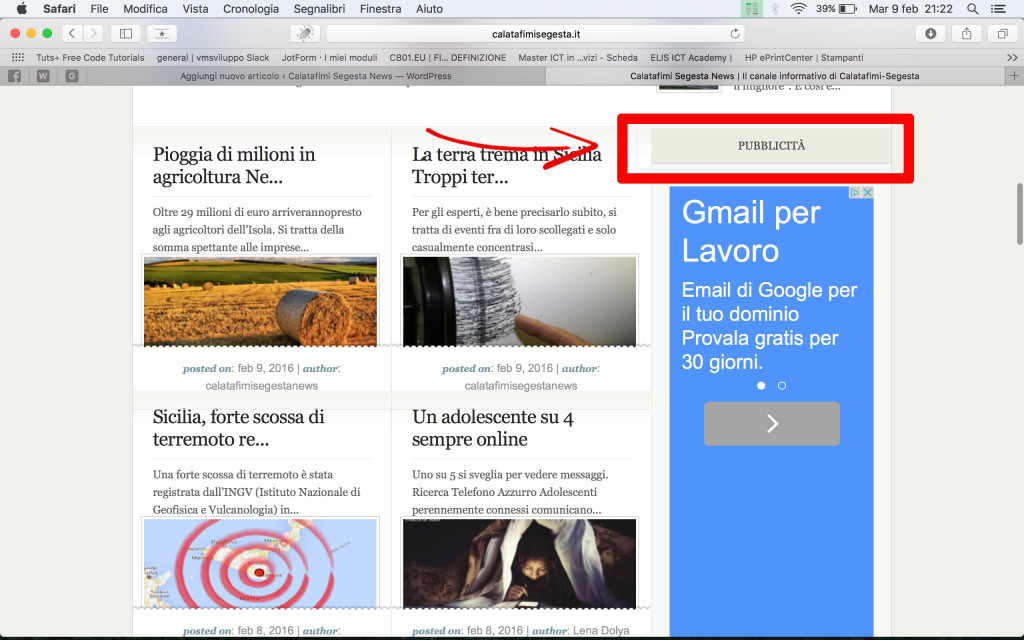The height and width of the screenshot is (640, 1024).
Task: Click the red close window button
Action: pyautogui.click(x=15, y=33)
